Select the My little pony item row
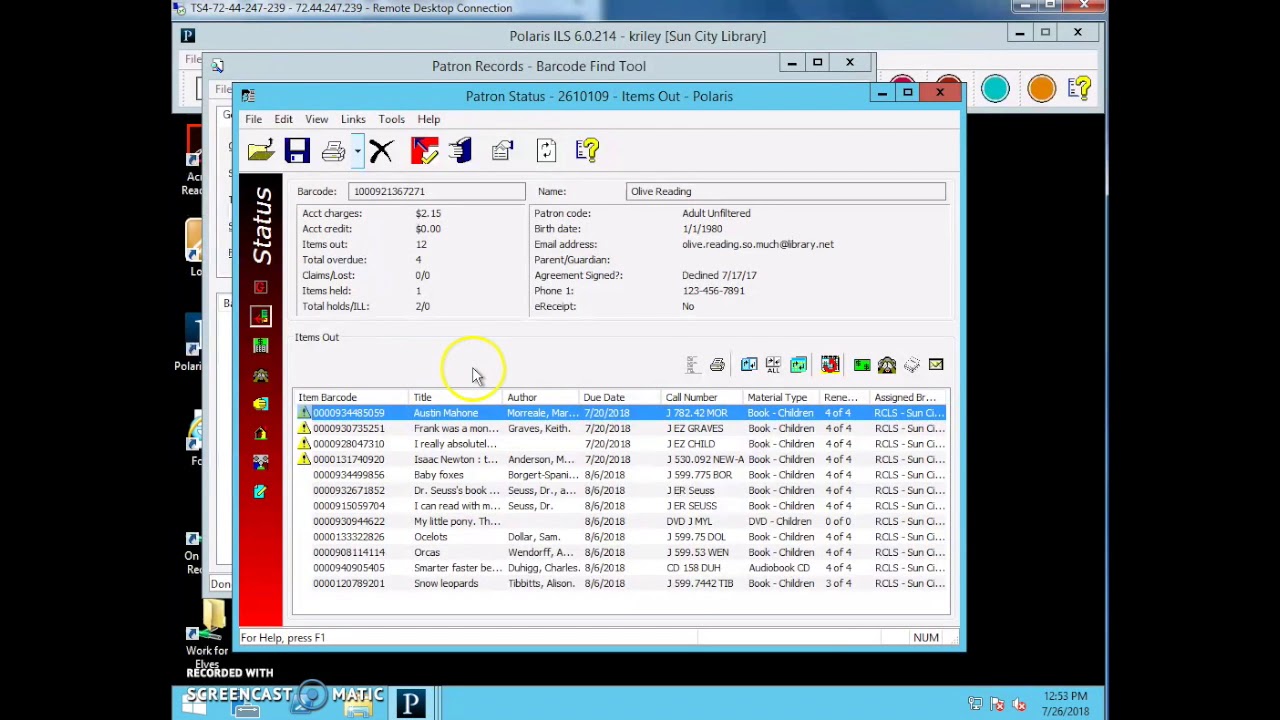This screenshot has width=1280, height=720. (621, 521)
